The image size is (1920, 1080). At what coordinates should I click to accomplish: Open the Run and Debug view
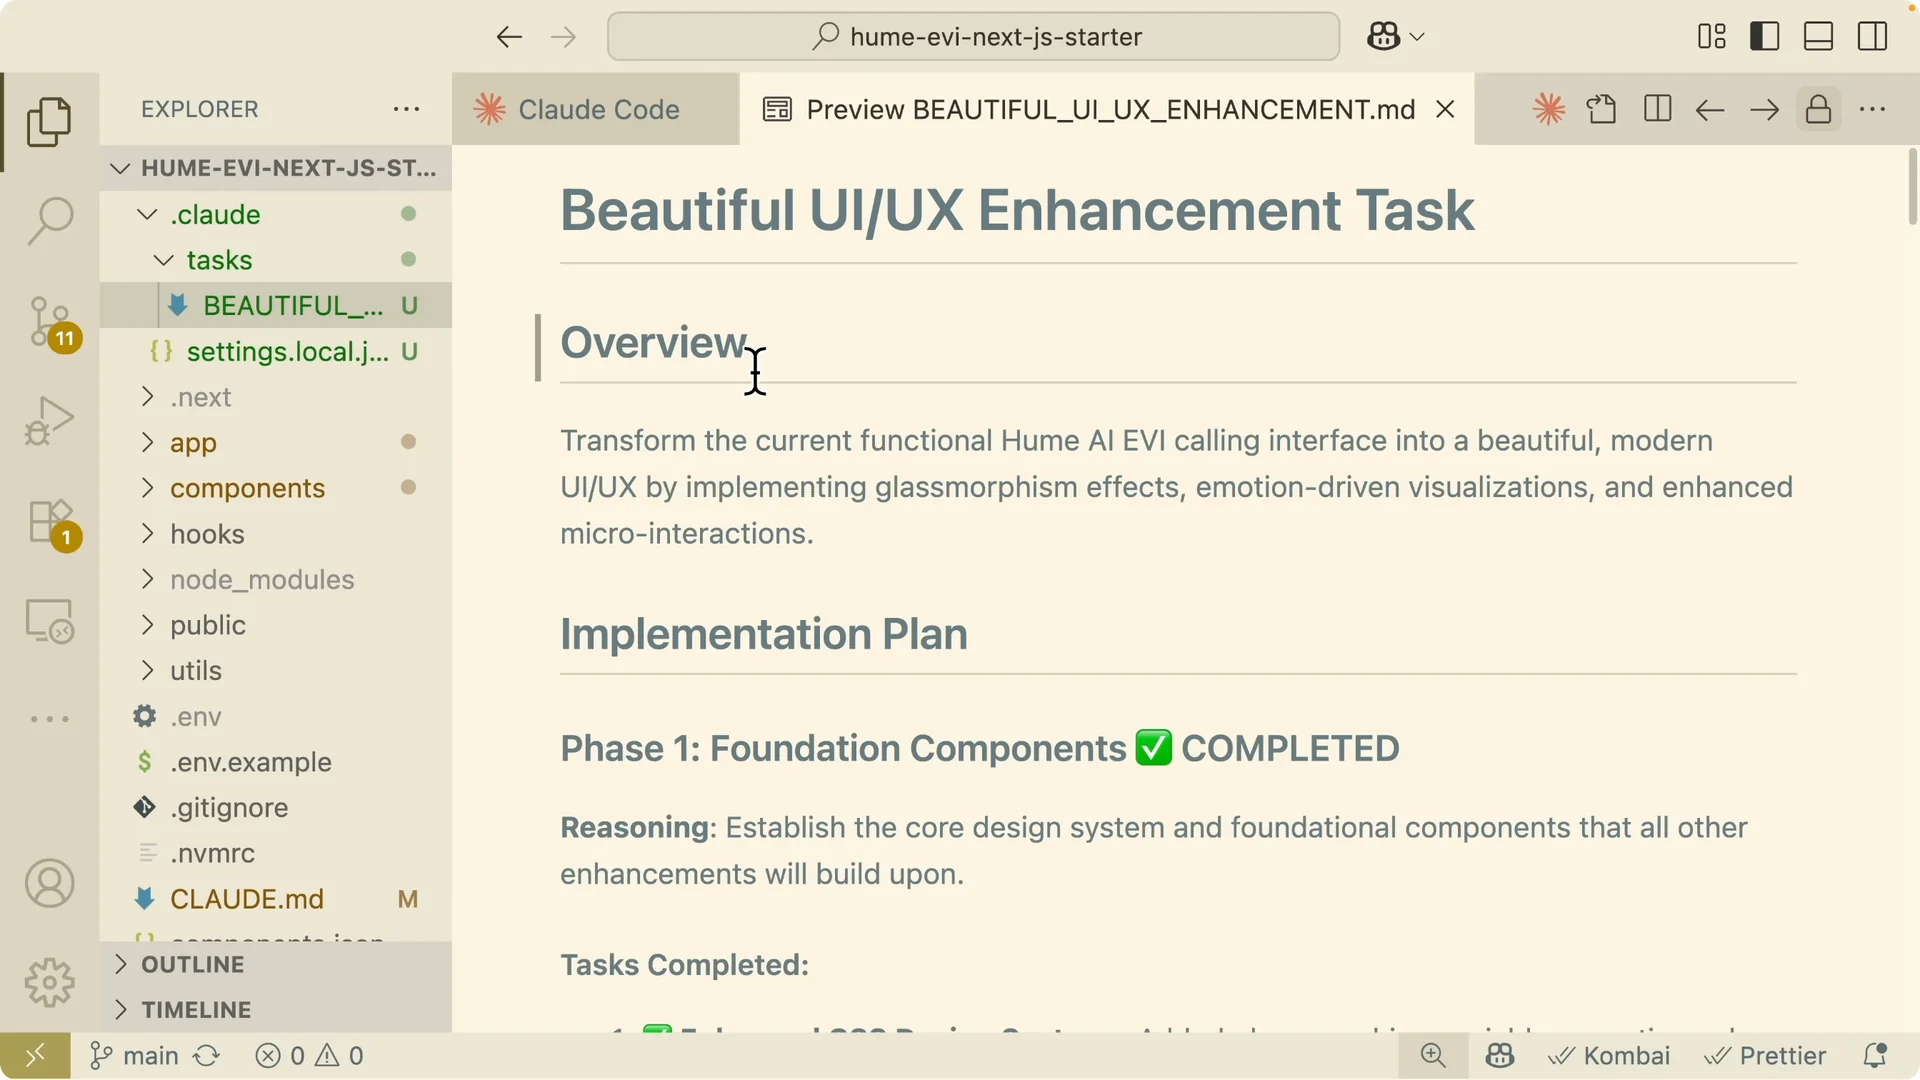49,421
